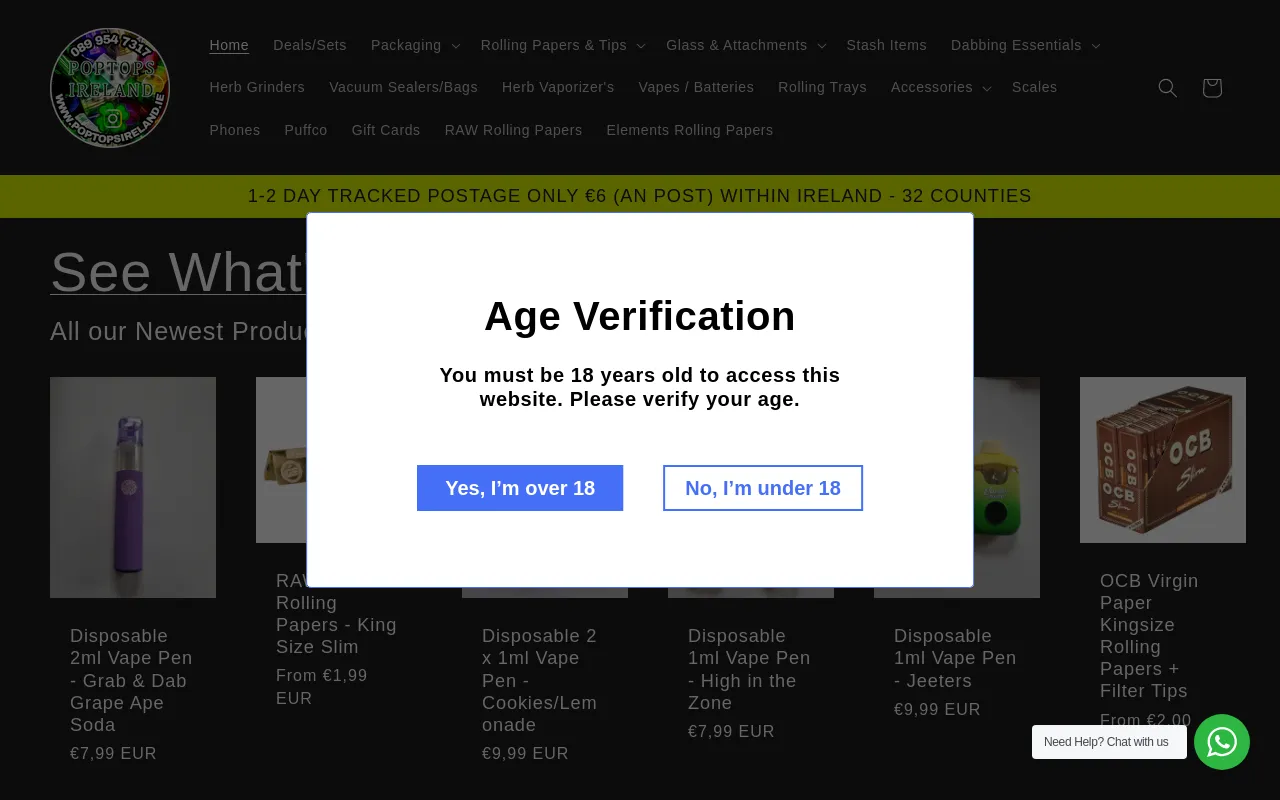This screenshot has height=800, width=1280.
Task: Select Herb Grinders in the navigation
Action: 257,87
